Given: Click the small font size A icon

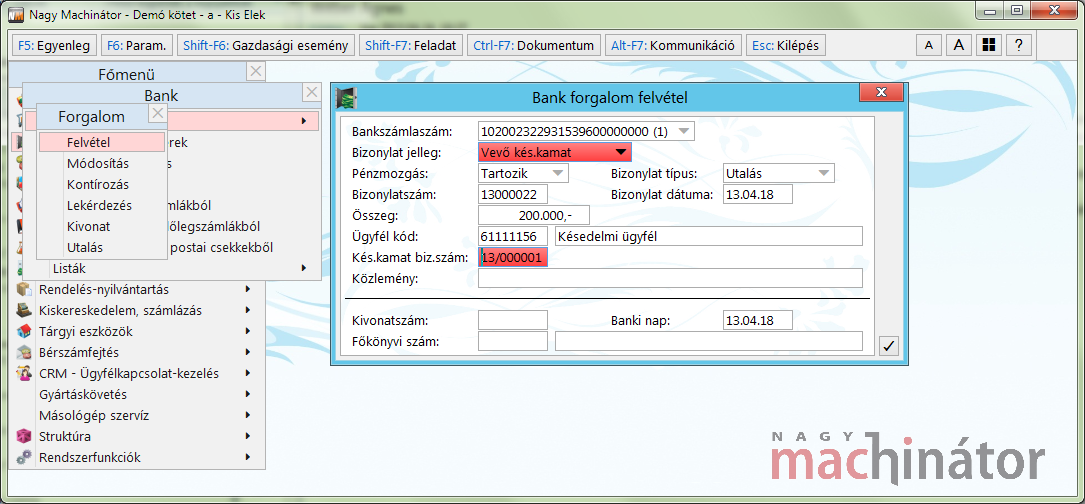Looking at the screenshot, I should pyautogui.click(x=929, y=46).
